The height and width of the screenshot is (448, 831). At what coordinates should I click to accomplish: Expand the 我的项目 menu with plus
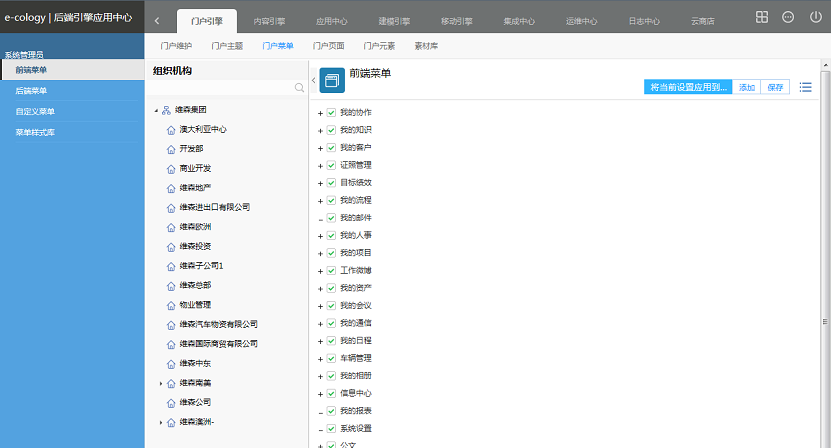click(320, 253)
